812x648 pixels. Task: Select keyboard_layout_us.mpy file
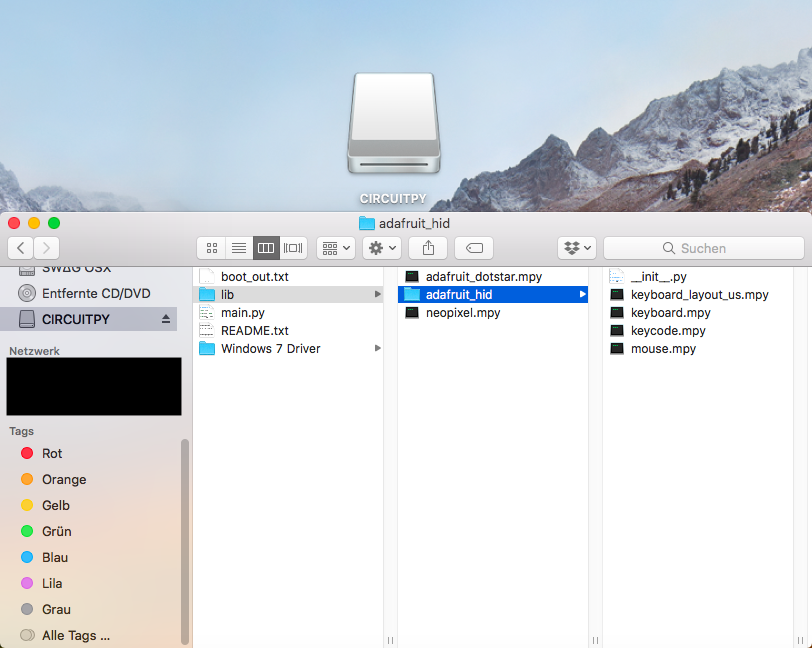click(698, 295)
